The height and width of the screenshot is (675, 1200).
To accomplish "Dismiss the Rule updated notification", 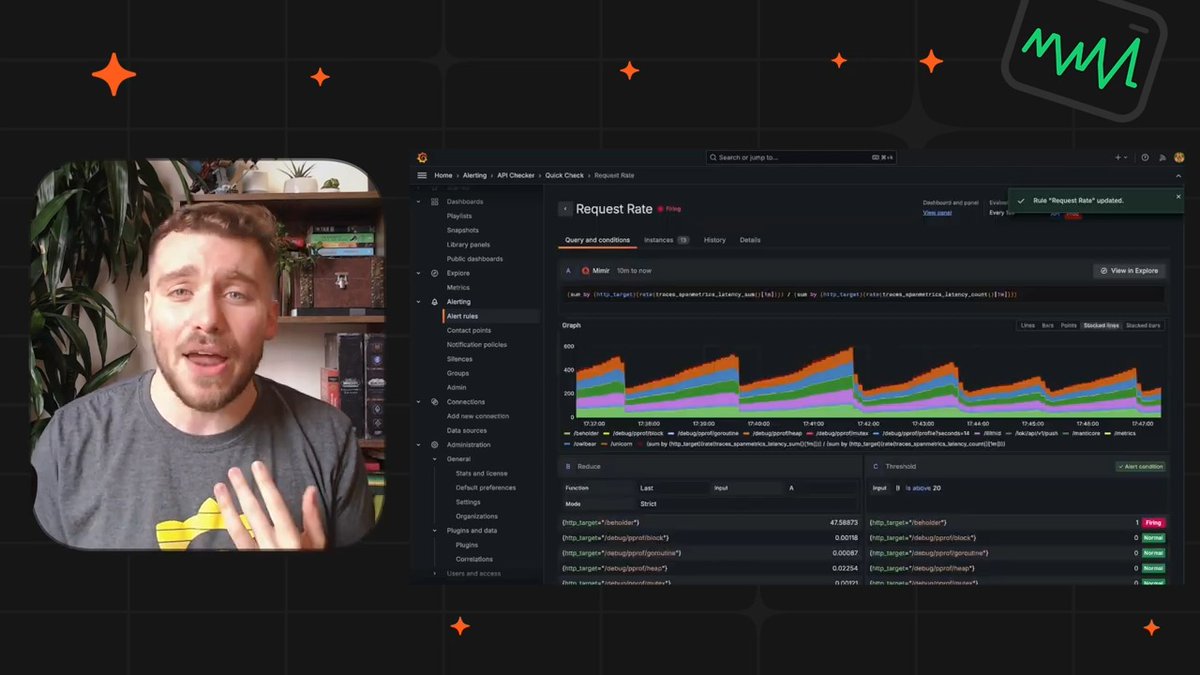I will [x=1178, y=197].
